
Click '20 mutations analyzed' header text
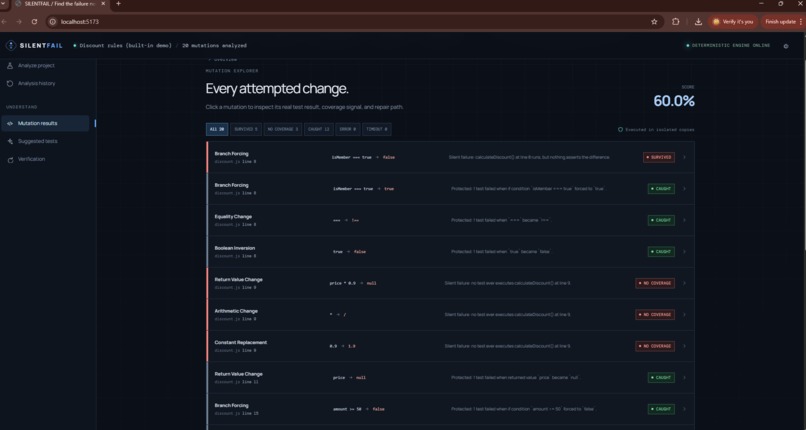[x=214, y=46]
